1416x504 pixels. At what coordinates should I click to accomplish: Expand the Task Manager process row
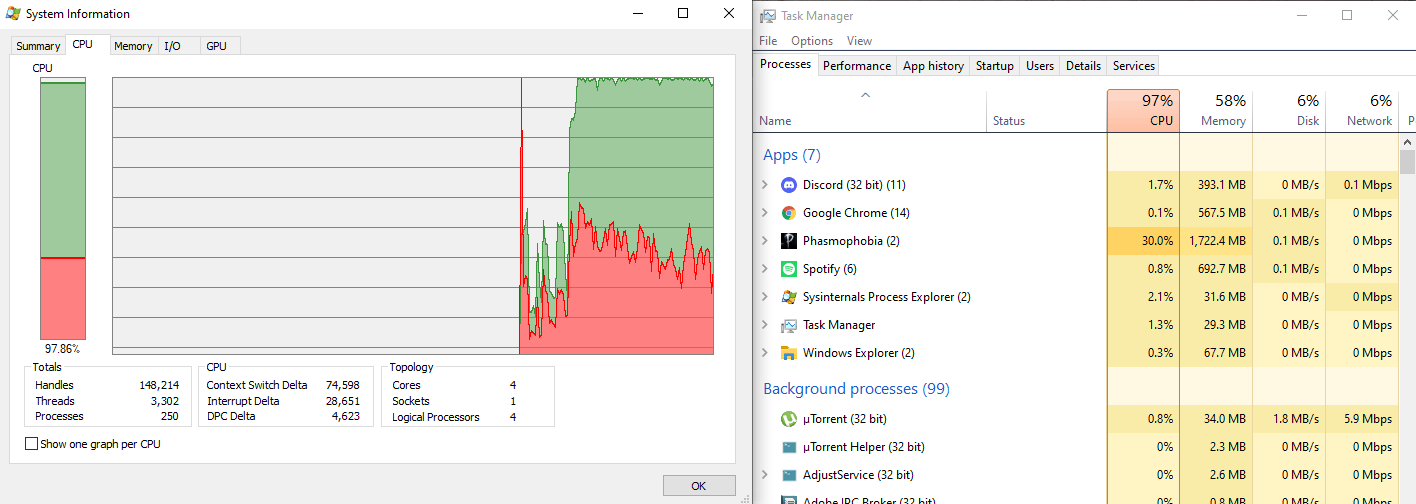click(765, 325)
